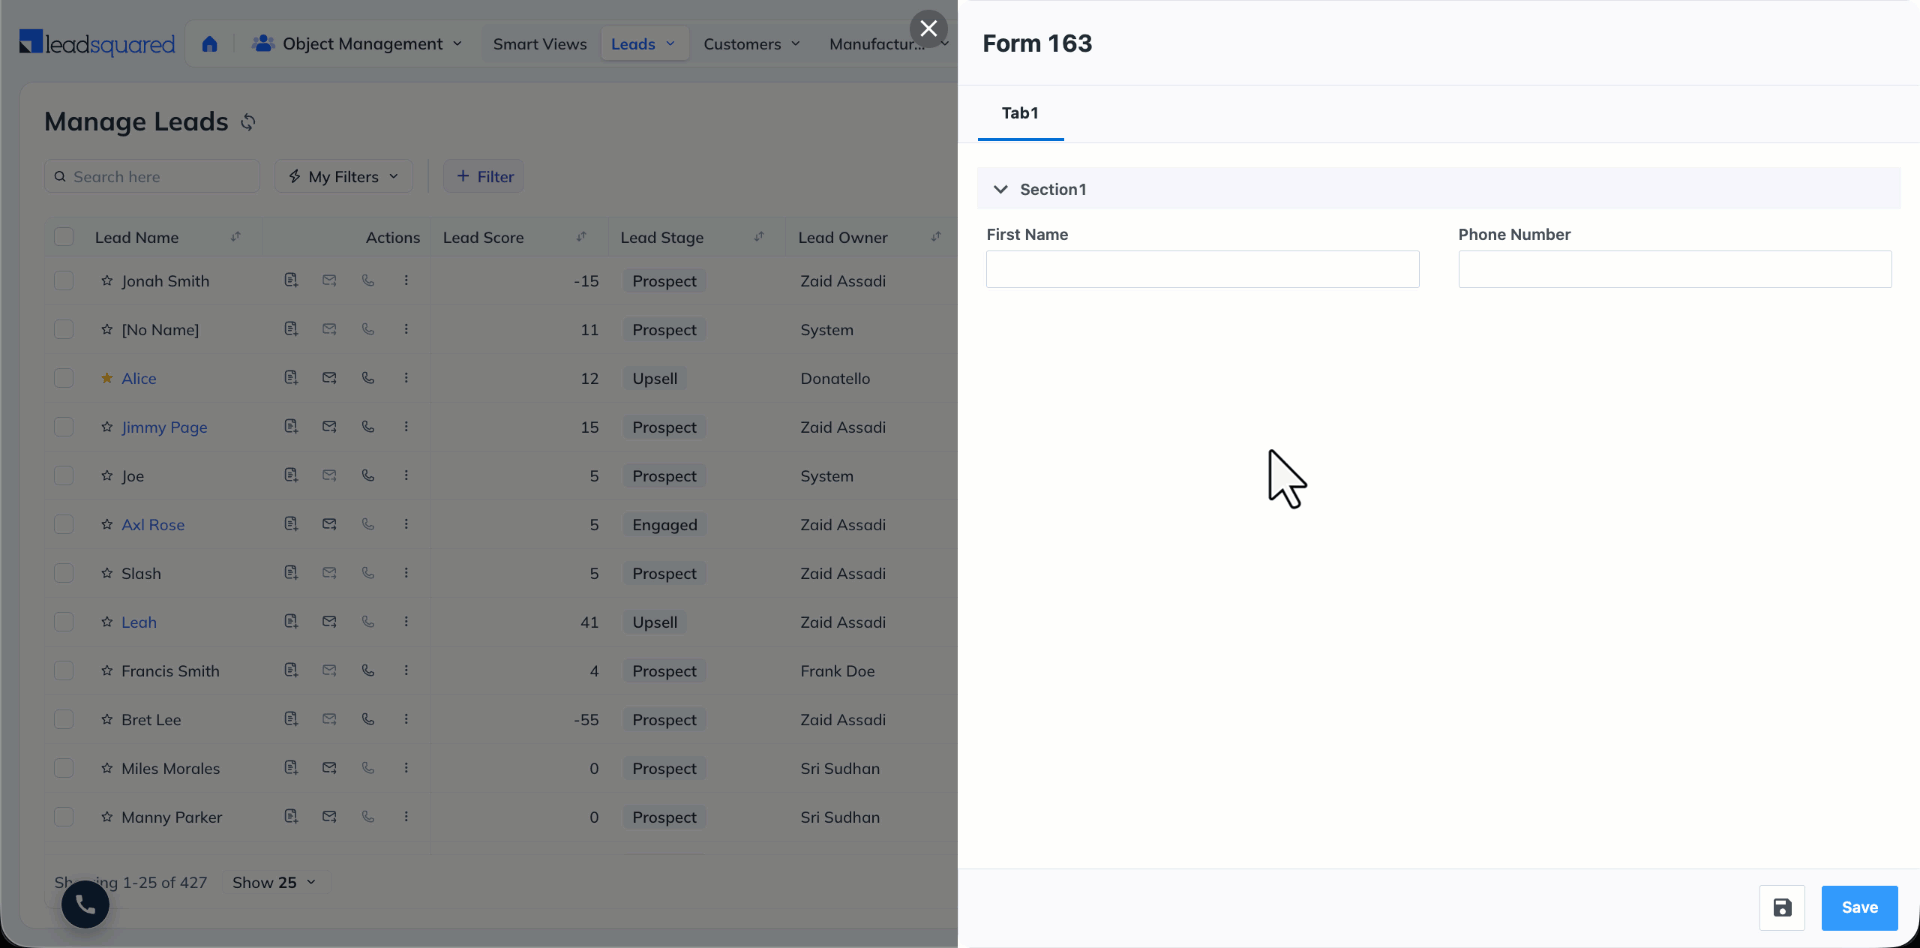Send email to Axl Rose

click(329, 524)
